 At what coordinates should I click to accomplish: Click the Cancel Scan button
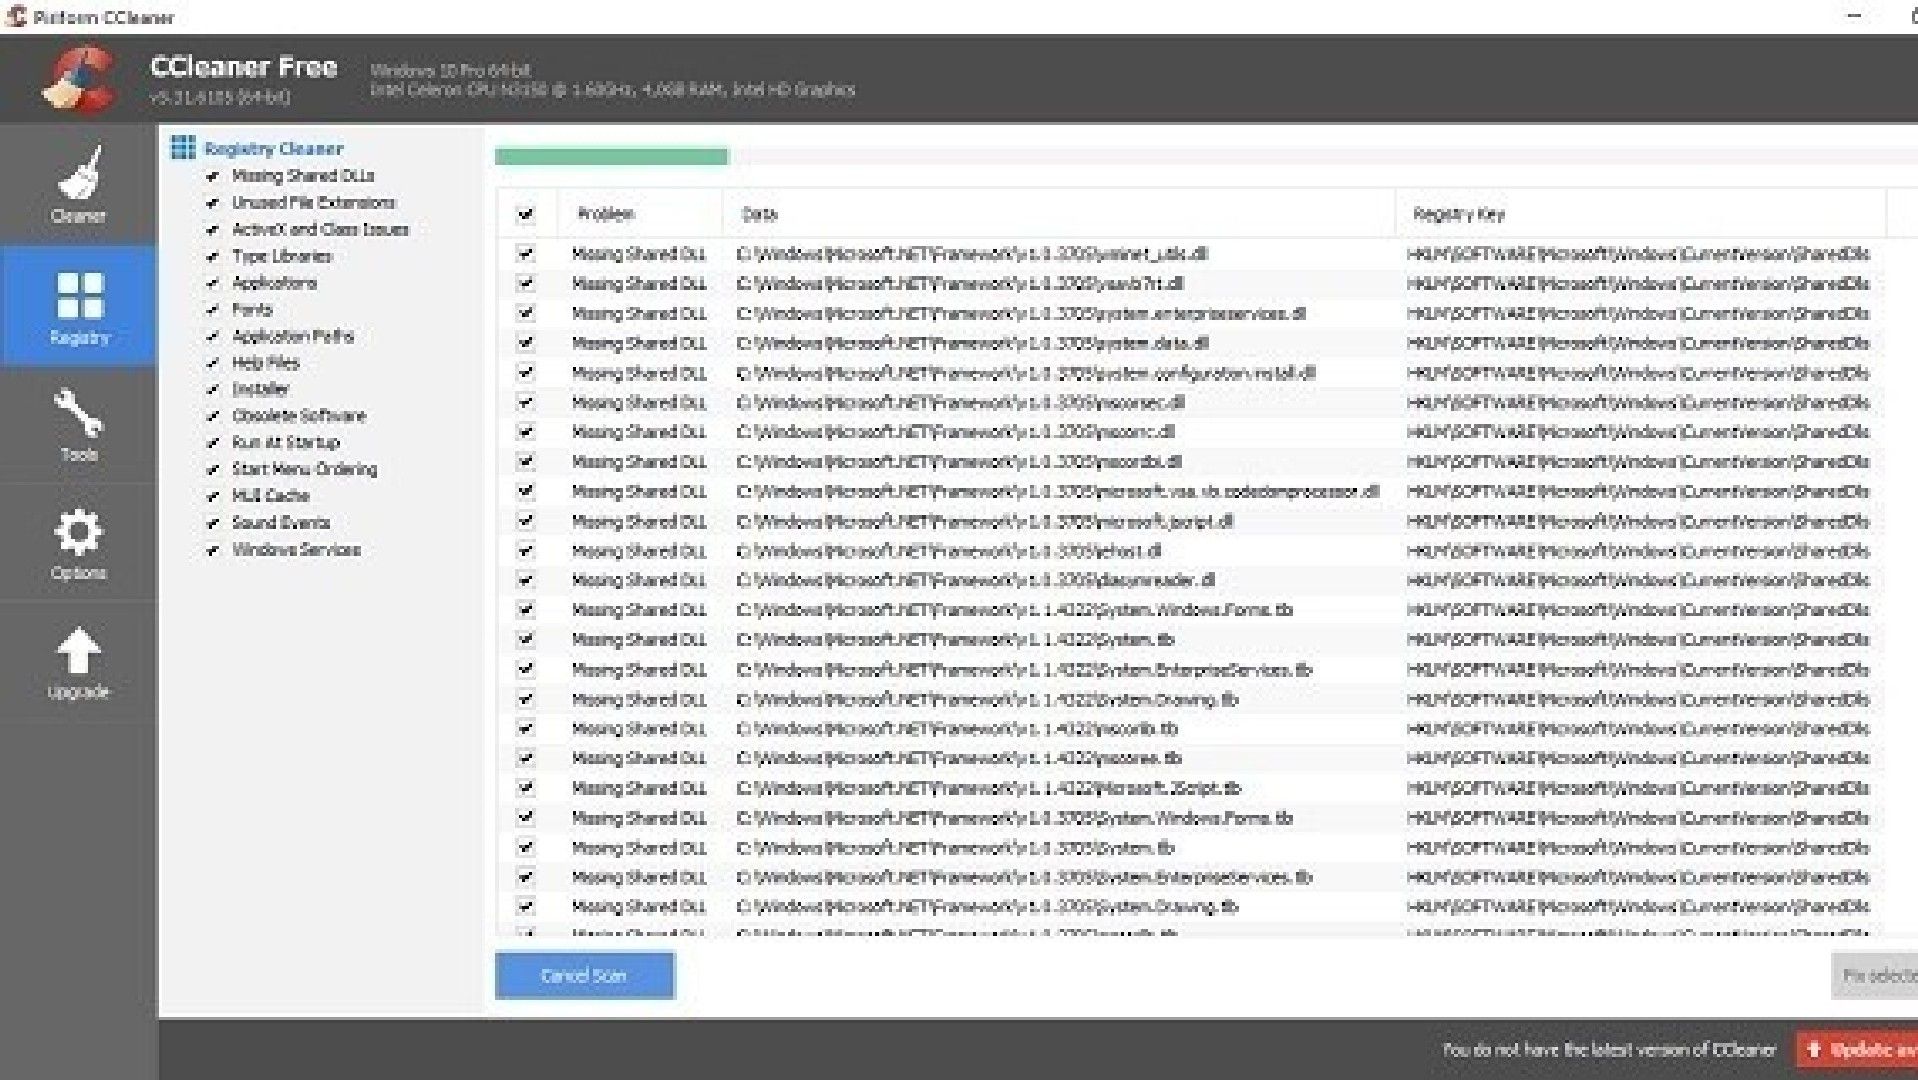click(584, 975)
